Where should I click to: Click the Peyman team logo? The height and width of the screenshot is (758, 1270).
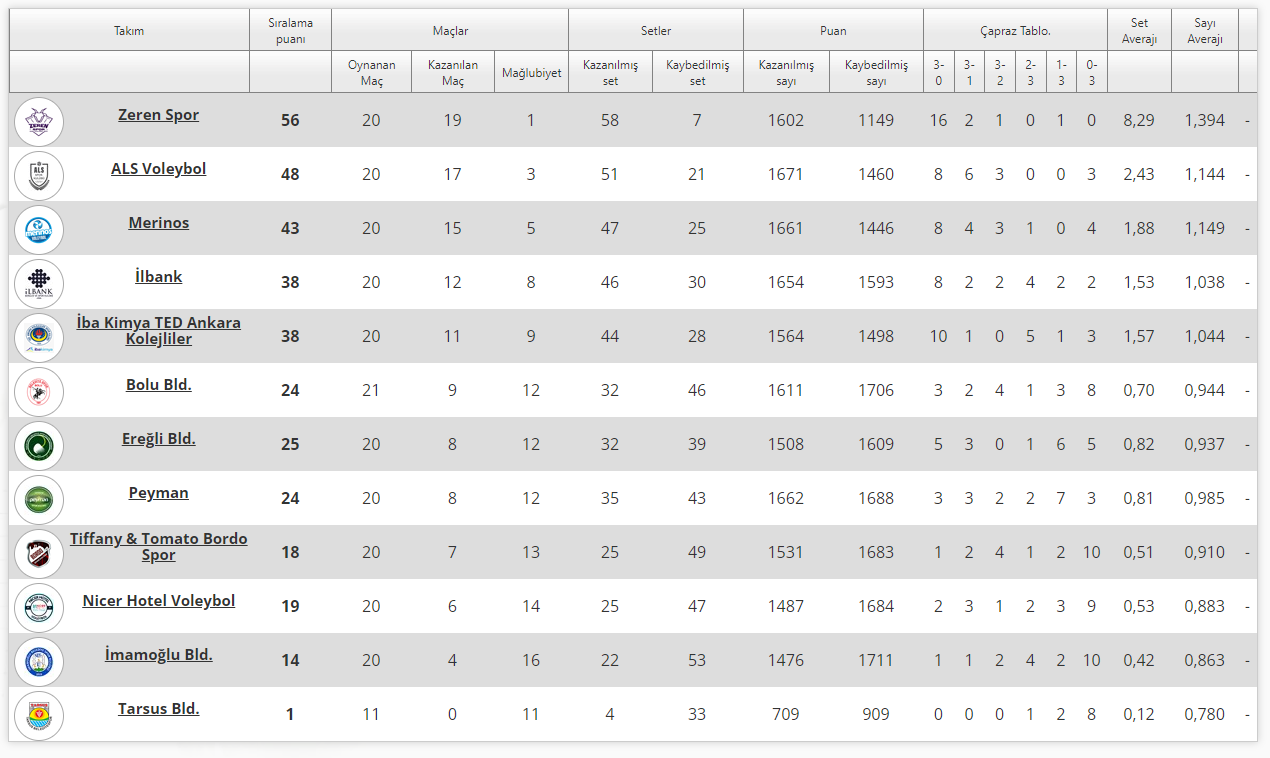pos(39,500)
